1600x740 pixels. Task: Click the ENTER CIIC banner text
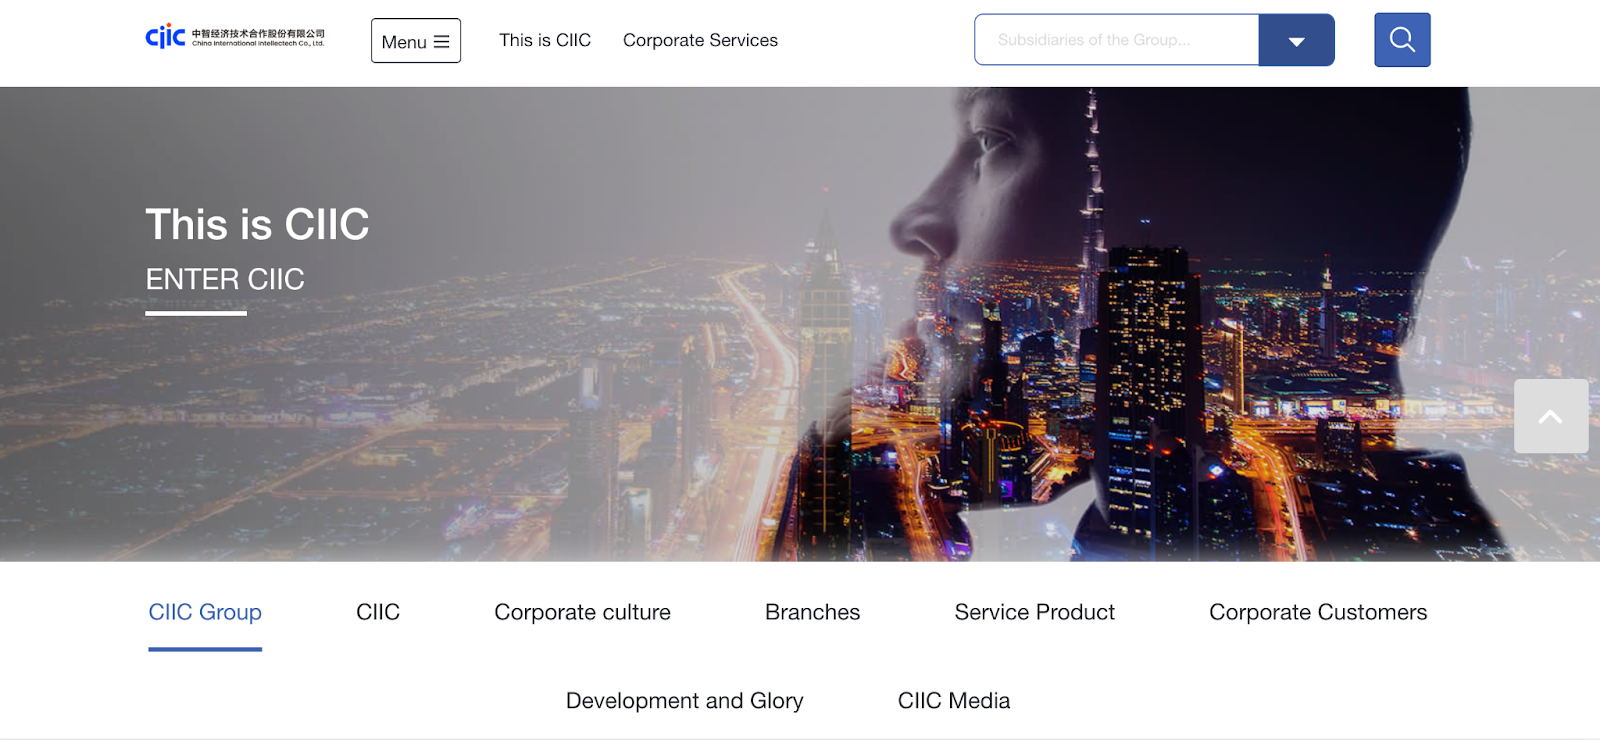[x=225, y=279]
